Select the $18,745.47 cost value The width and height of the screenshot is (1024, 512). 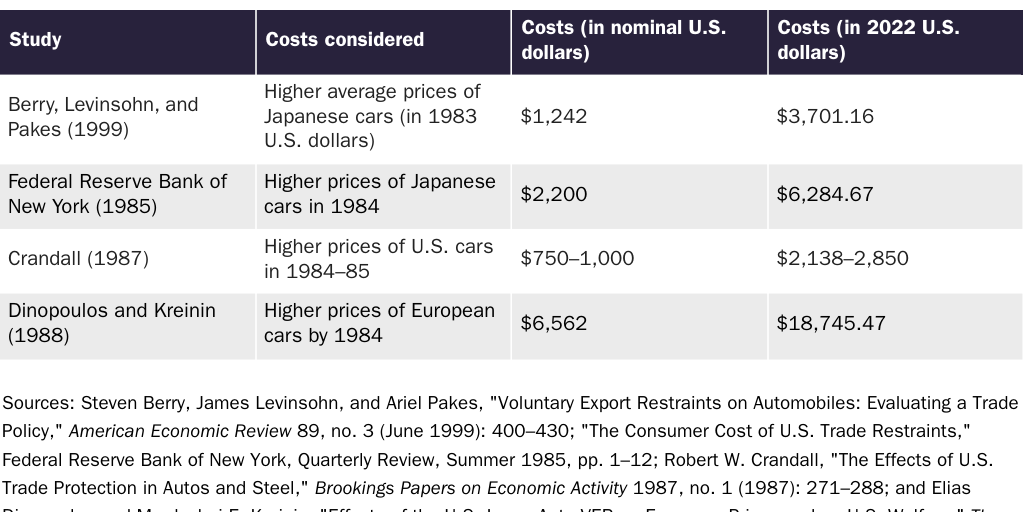tap(830, 323)
